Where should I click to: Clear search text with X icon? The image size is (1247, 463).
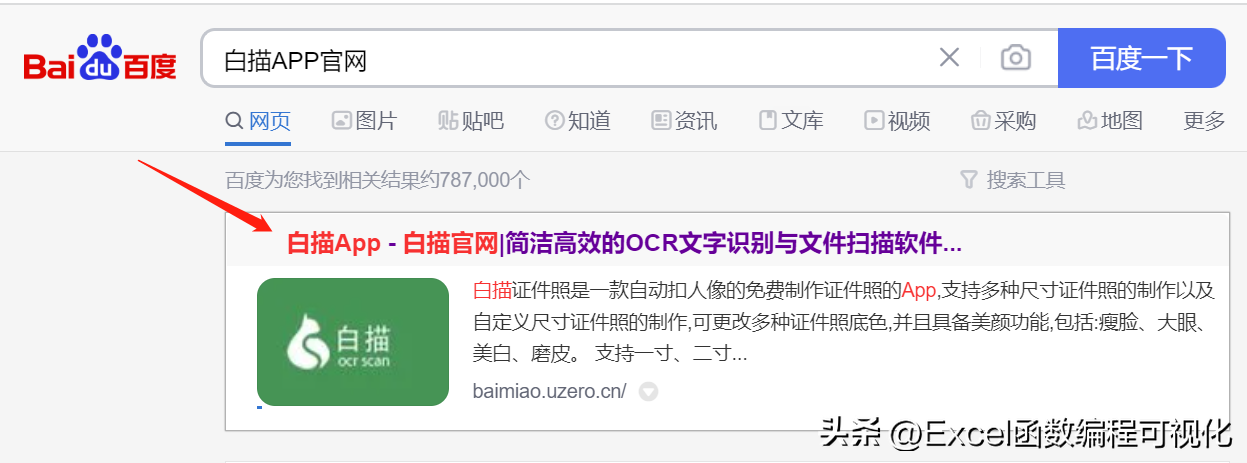pyautogui.click(x=949, y=58)
